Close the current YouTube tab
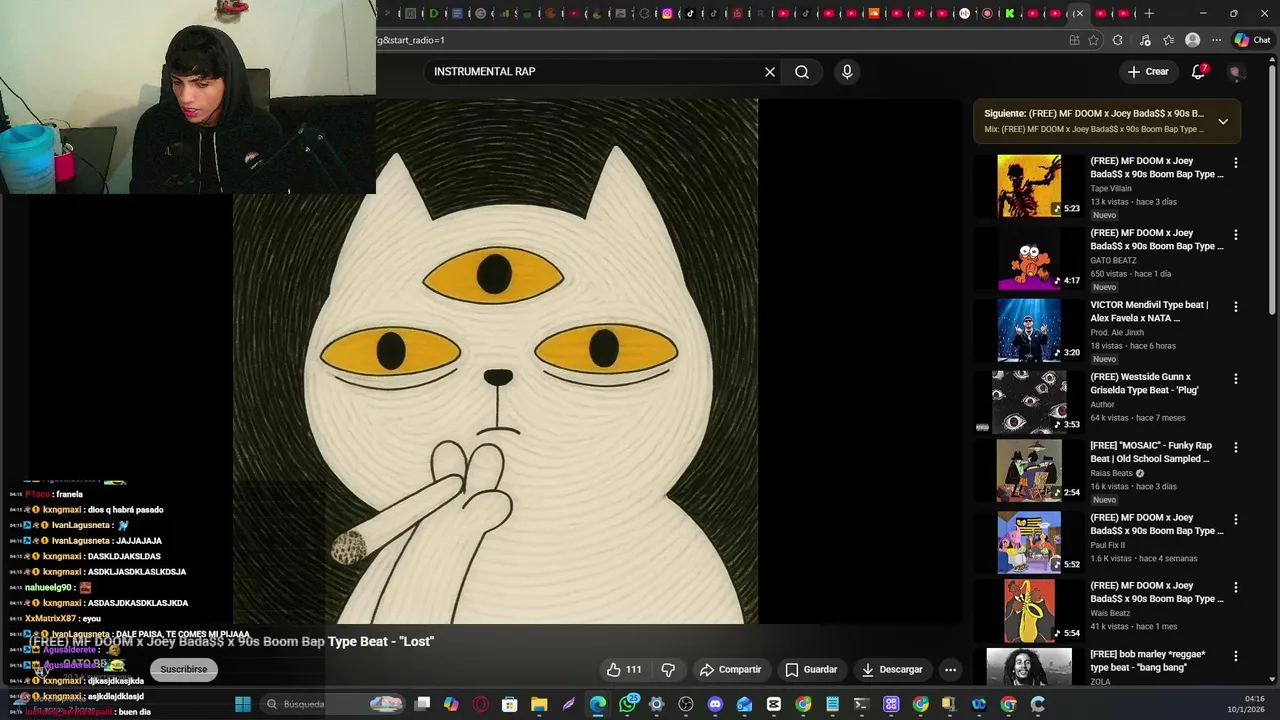Image resolution: width=1280 pixels, height=720 pixels. click(1079, 13)
